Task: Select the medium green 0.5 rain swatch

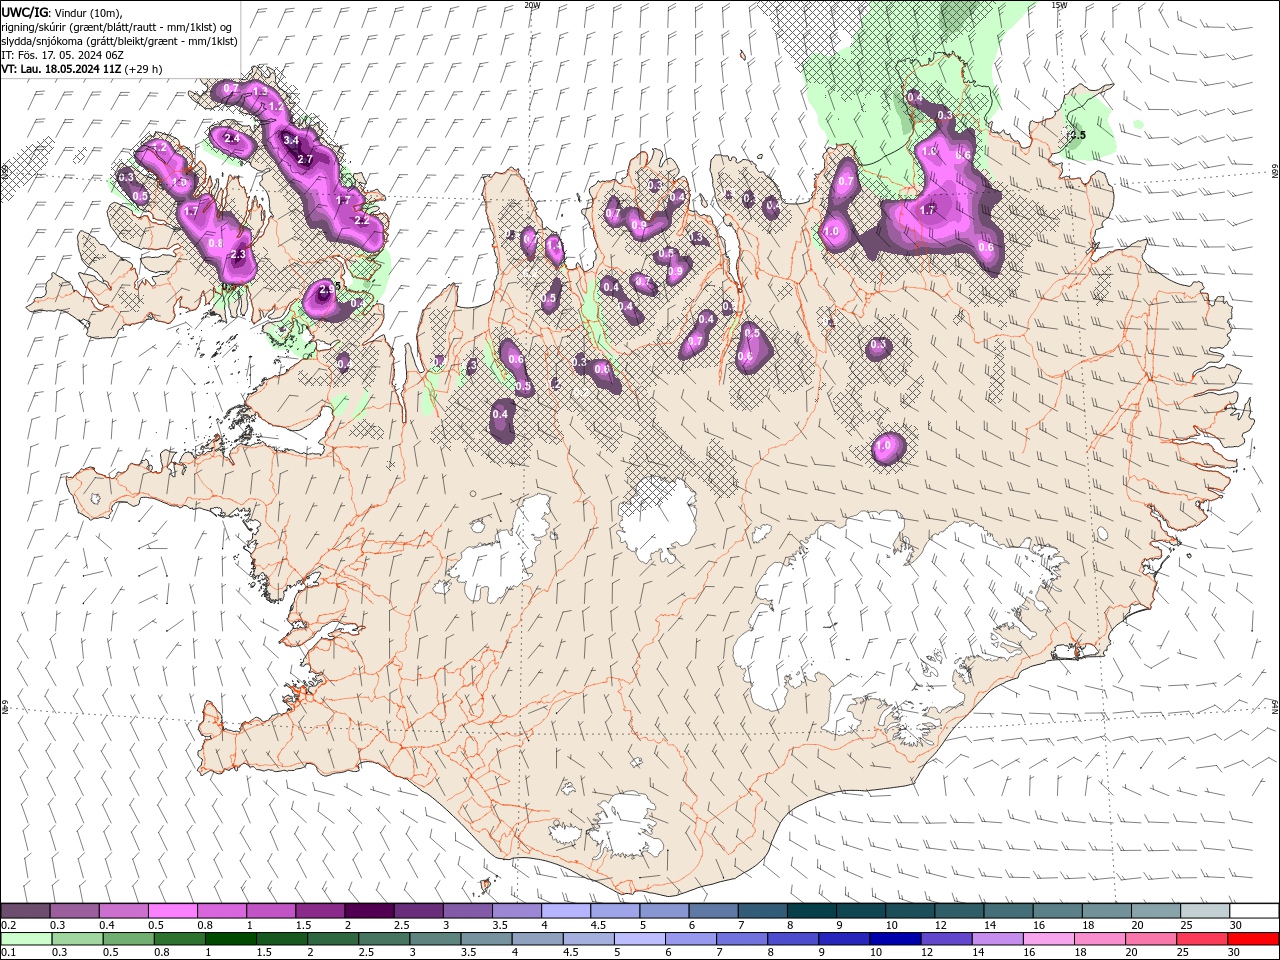Action: pos(128,939)
